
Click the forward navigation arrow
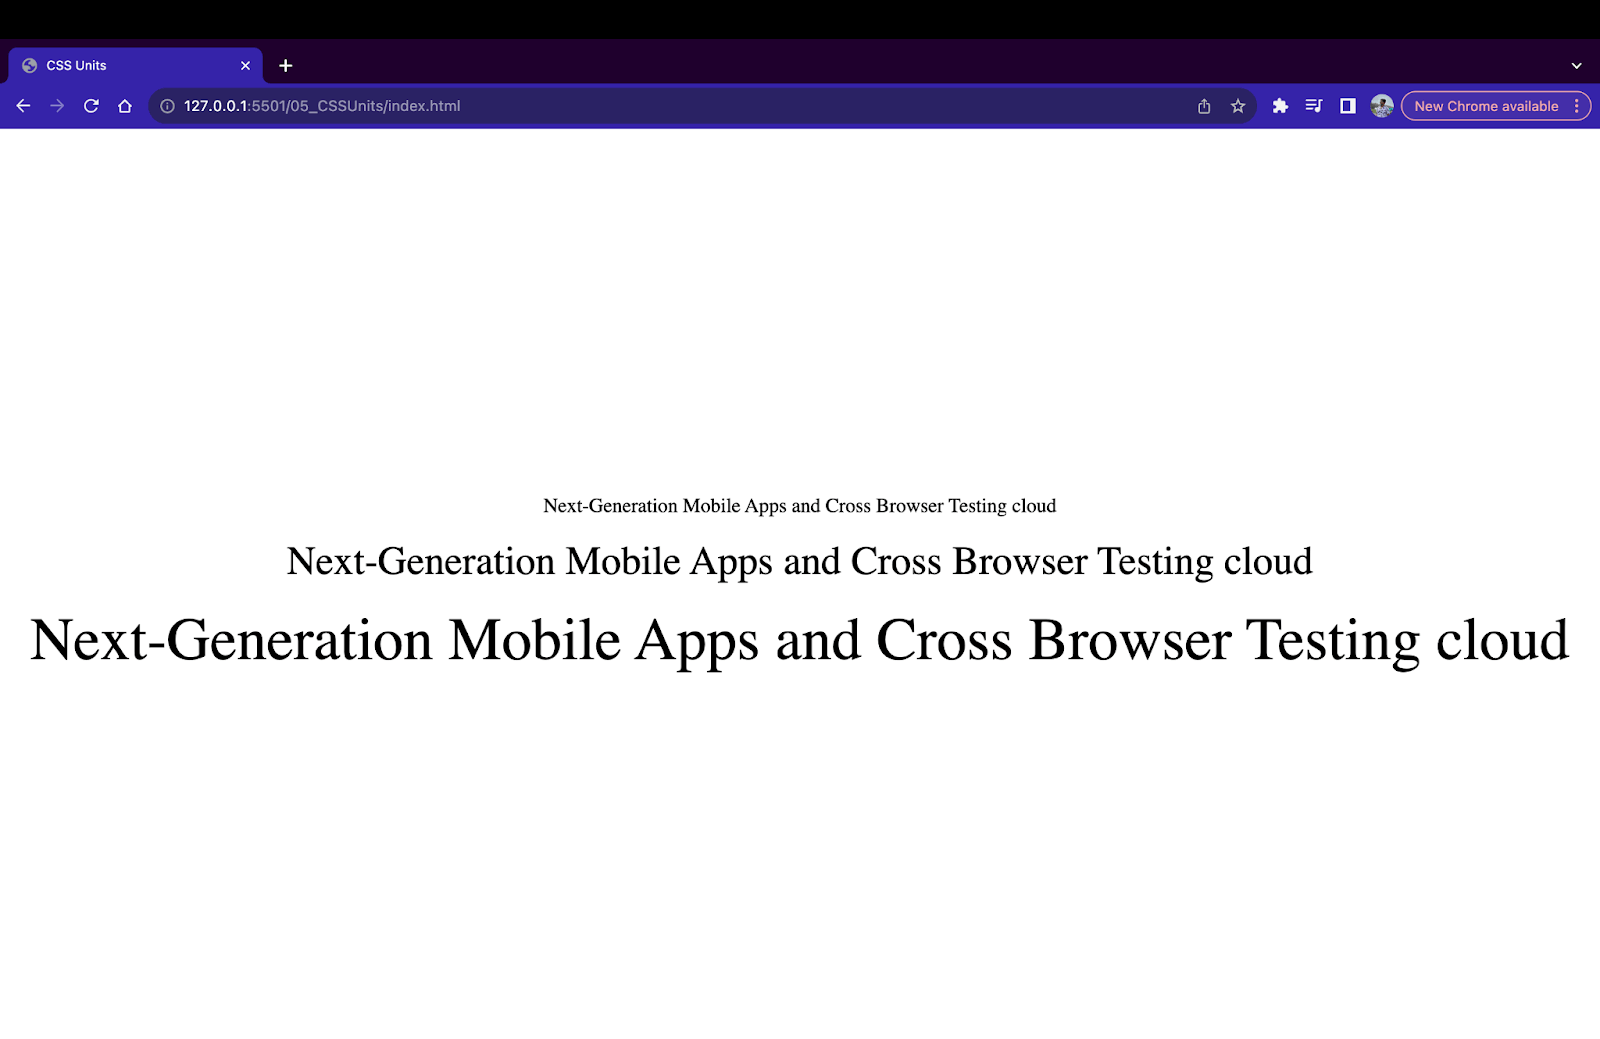point(57,106)
